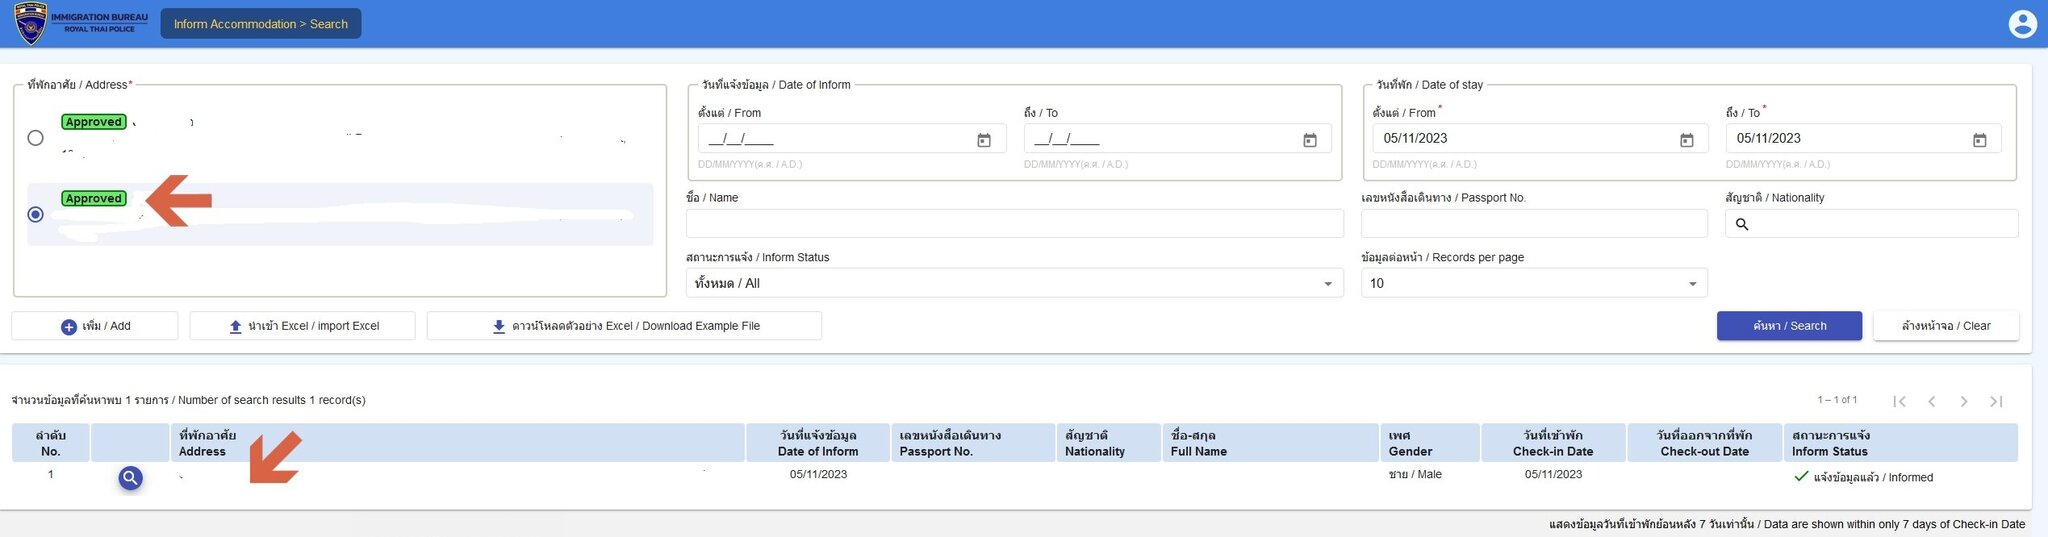
Task: Click the Nationality column header
Action: [x=1109, y=443]
